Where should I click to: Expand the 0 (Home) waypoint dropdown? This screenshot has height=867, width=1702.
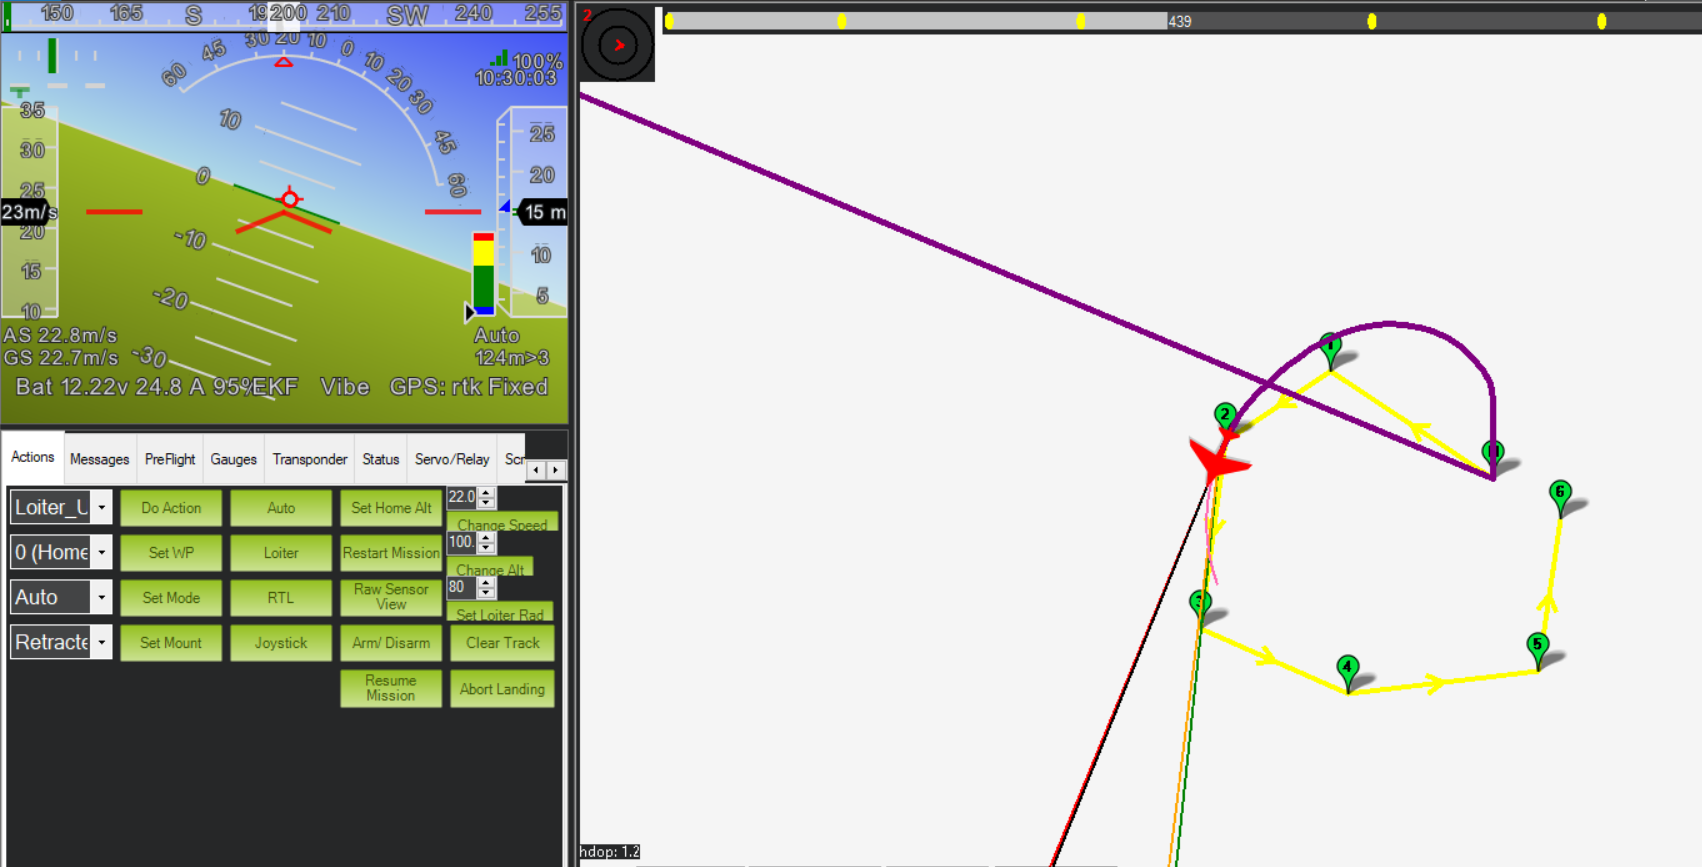101,552
